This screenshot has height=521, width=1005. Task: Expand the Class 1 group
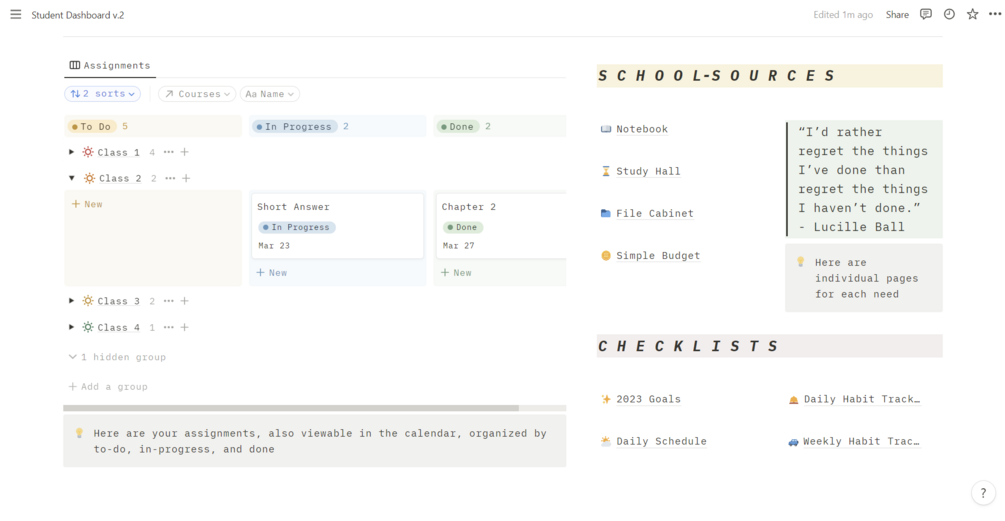coord(71,152)
